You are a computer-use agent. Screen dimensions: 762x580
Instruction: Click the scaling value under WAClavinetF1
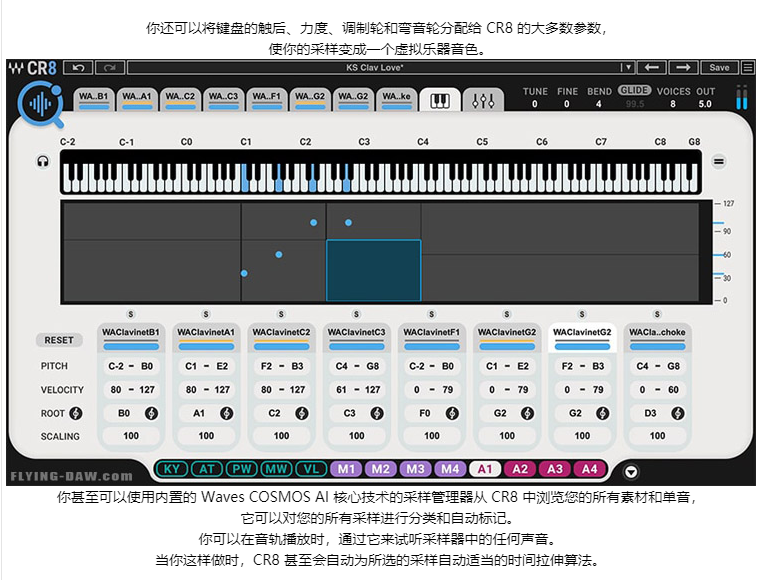click(432, 436)
